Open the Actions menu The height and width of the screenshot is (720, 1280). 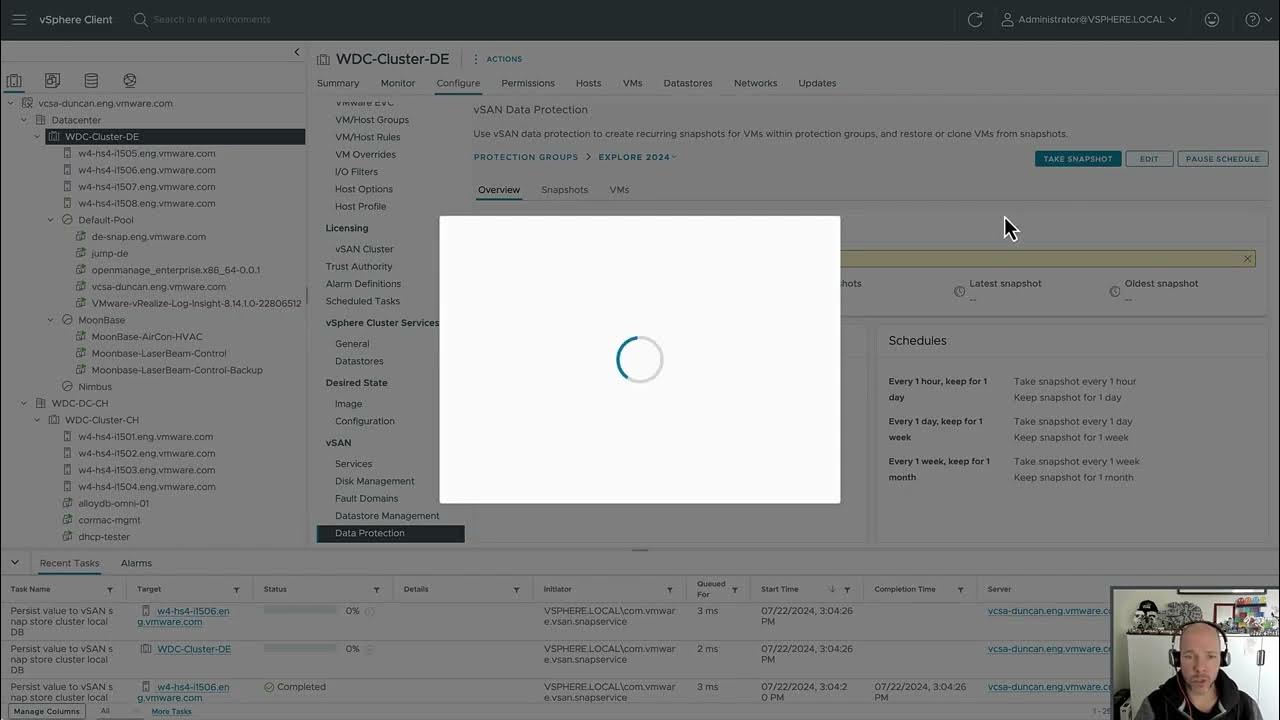click(504, 59)
